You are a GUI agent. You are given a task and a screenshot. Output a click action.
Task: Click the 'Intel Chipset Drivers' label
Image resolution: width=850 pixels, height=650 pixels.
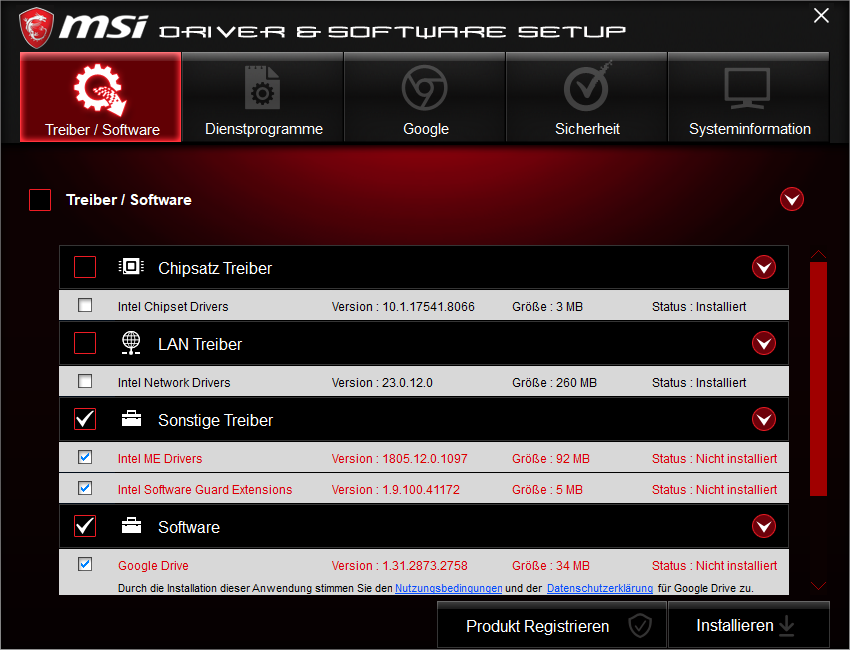173,307
